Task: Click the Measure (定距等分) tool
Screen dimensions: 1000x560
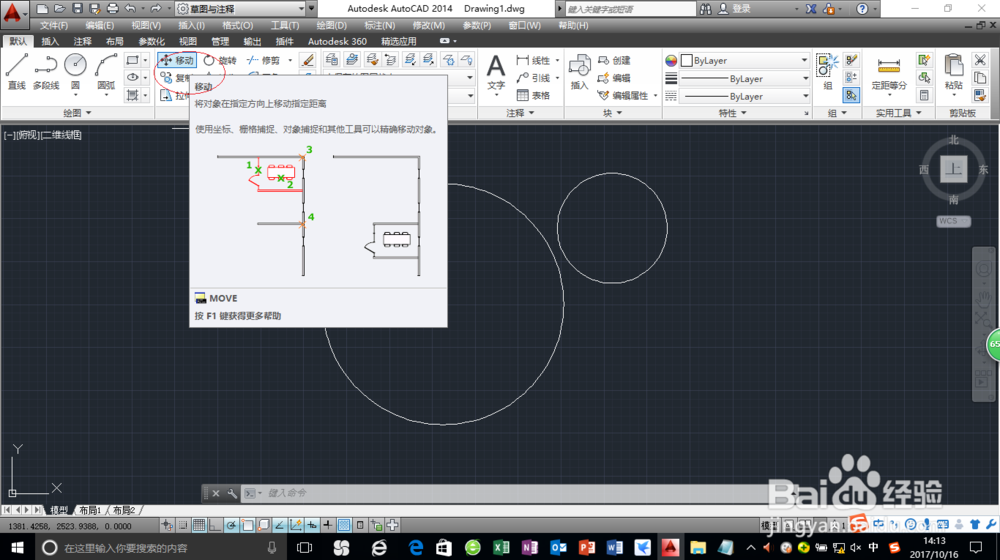Action: [889, 71]
